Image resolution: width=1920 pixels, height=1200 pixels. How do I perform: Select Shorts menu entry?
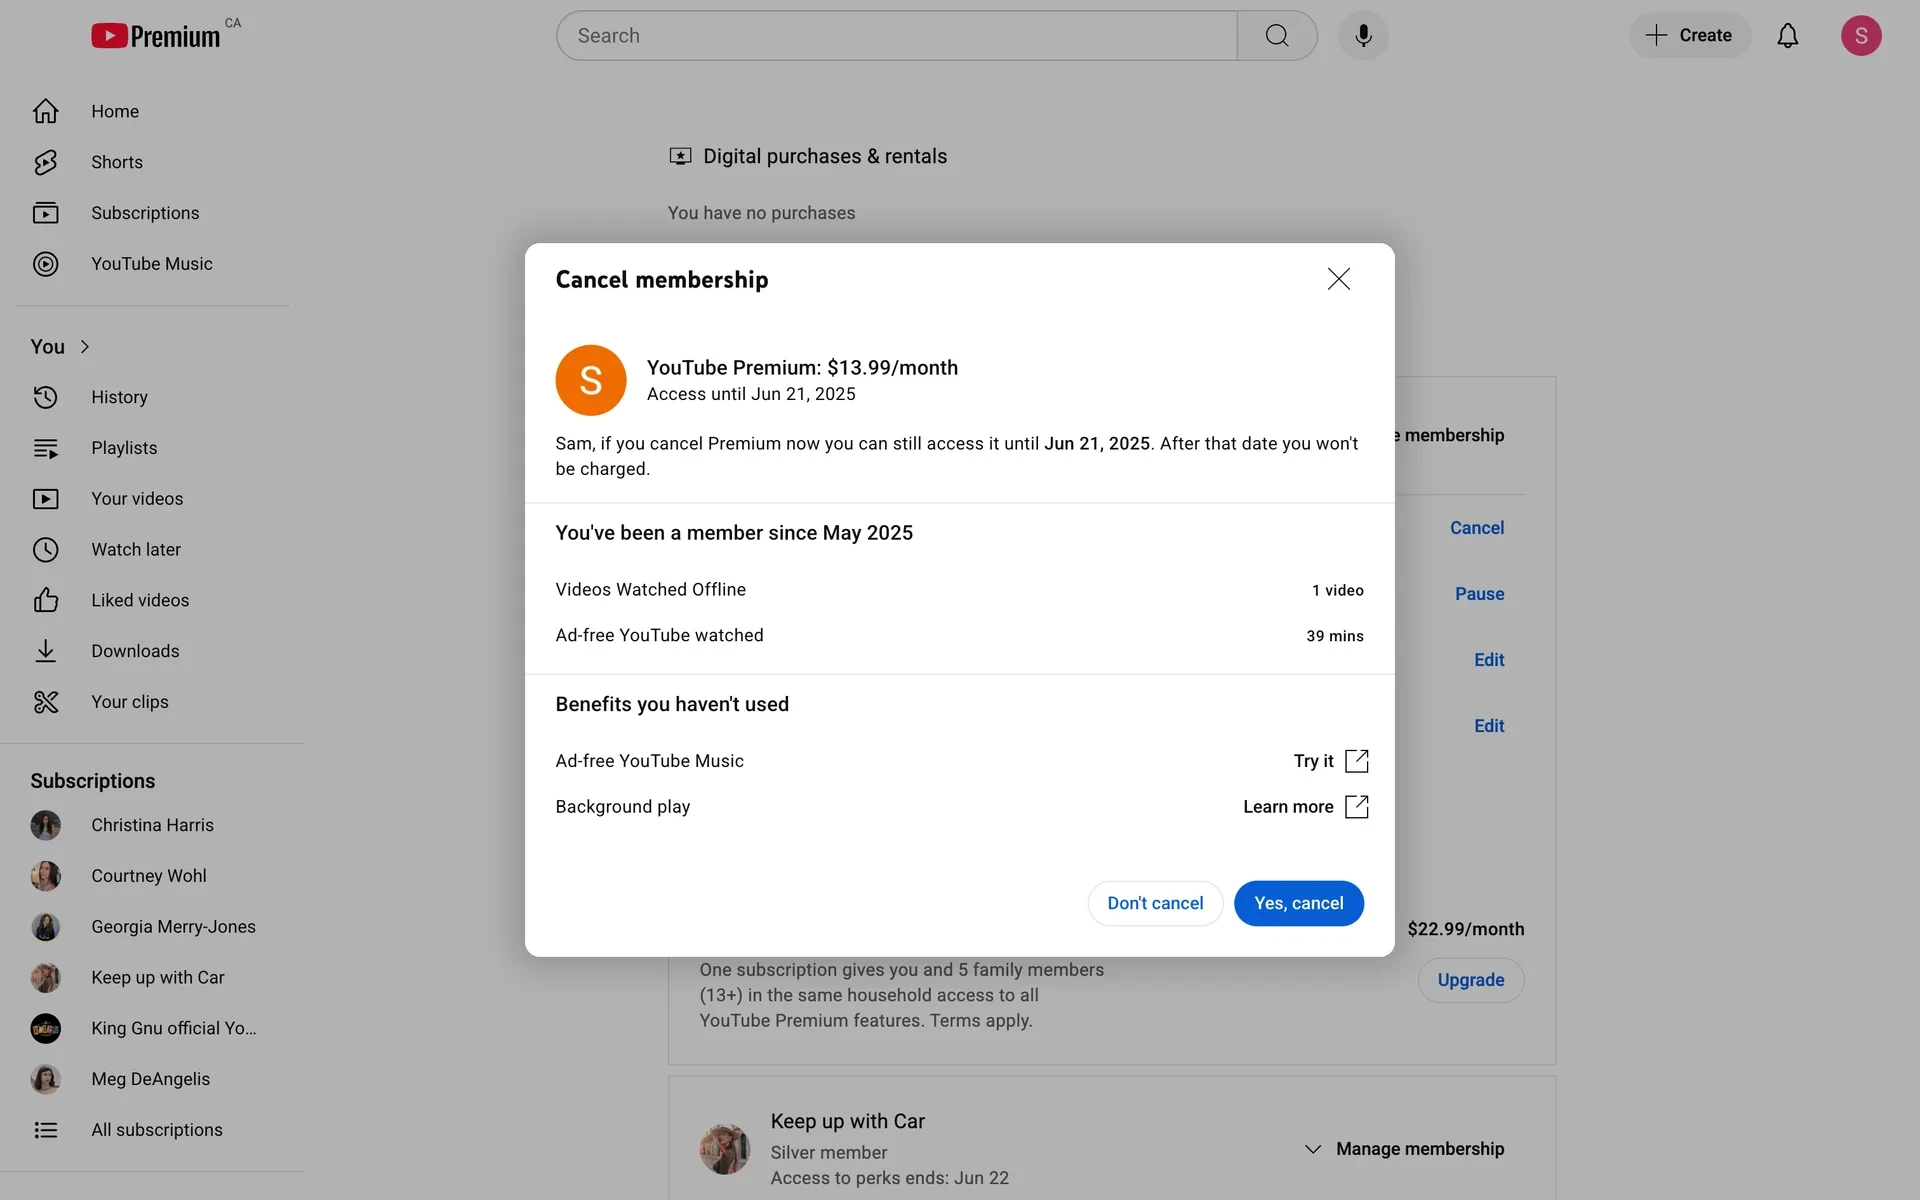pyautogui.click(x=152, y=162)
